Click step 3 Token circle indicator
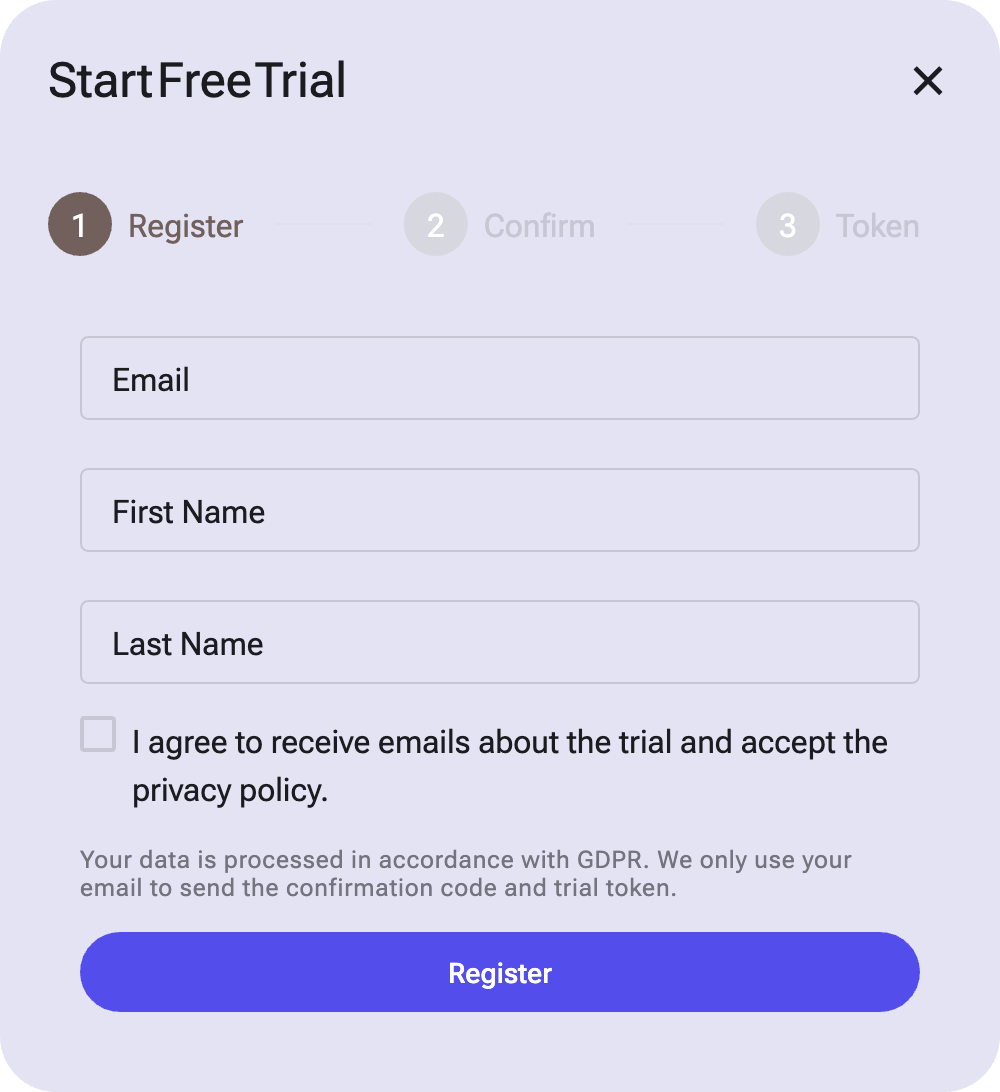This screenshot has width=1000, height=1092. click(788, 224)
